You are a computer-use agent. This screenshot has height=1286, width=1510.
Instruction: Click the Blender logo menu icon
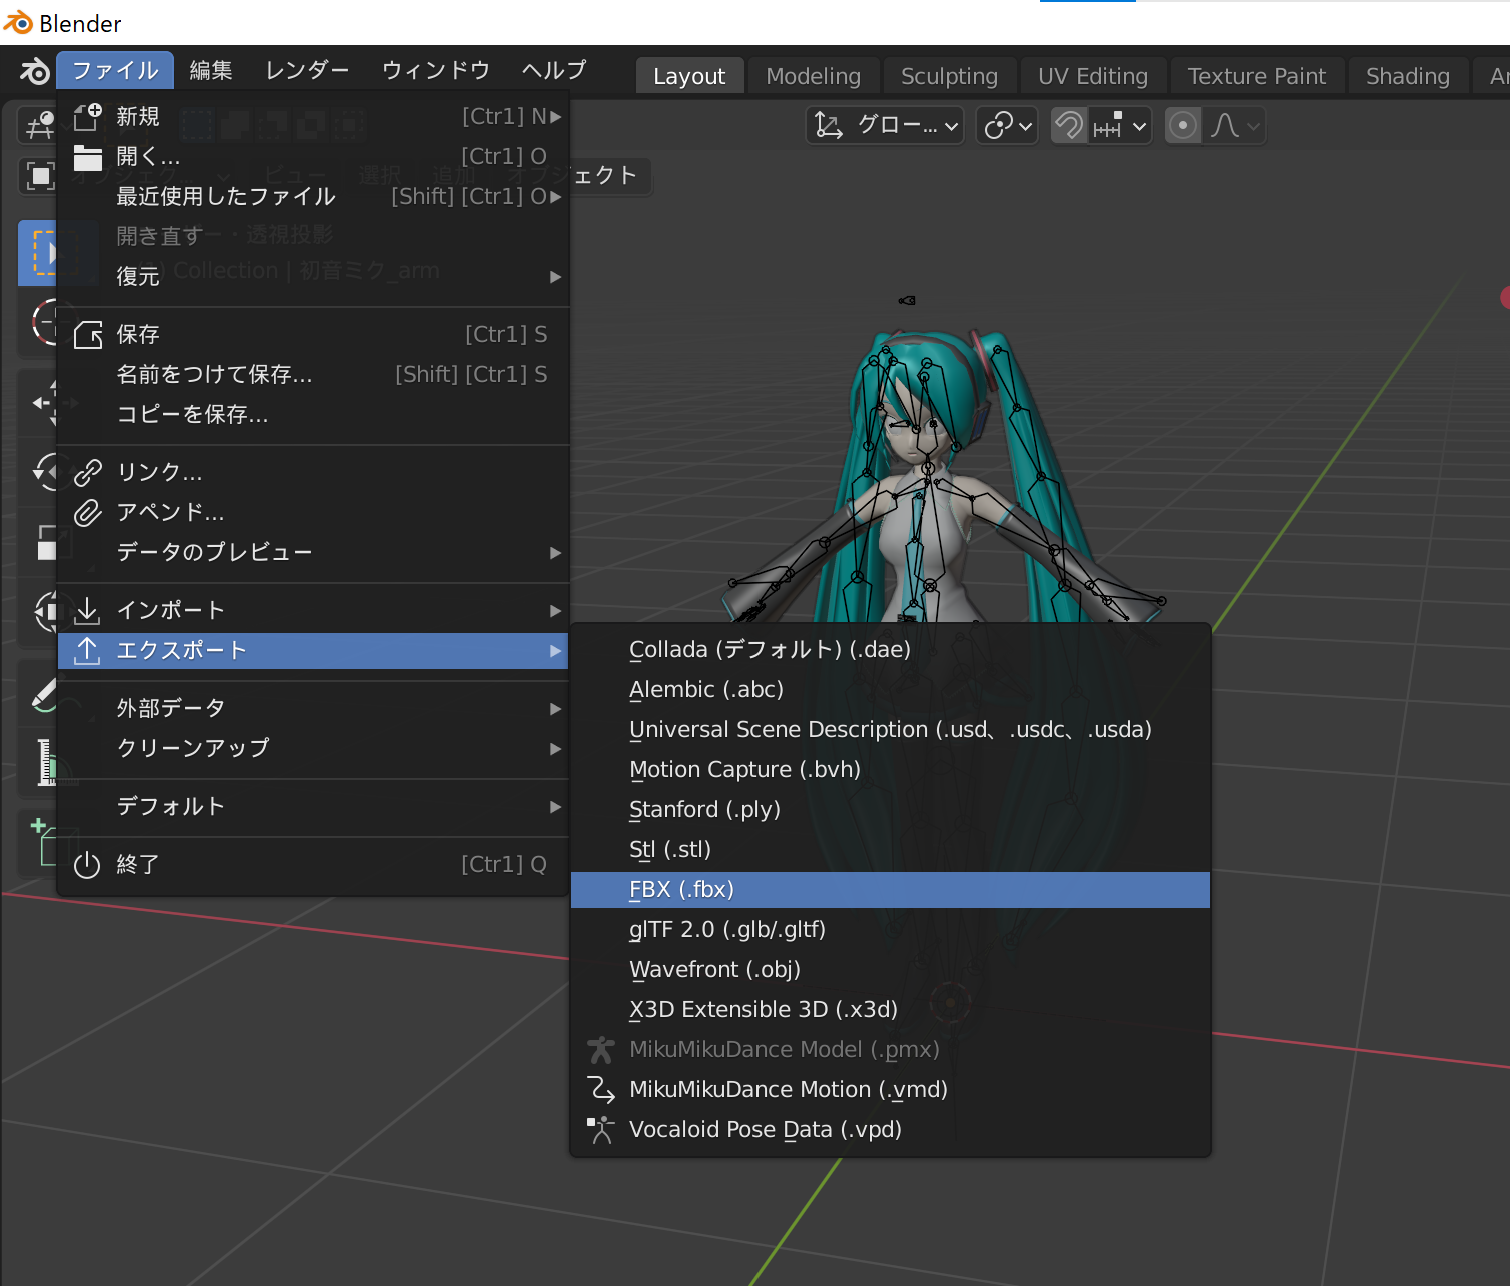tap(34, 71)
